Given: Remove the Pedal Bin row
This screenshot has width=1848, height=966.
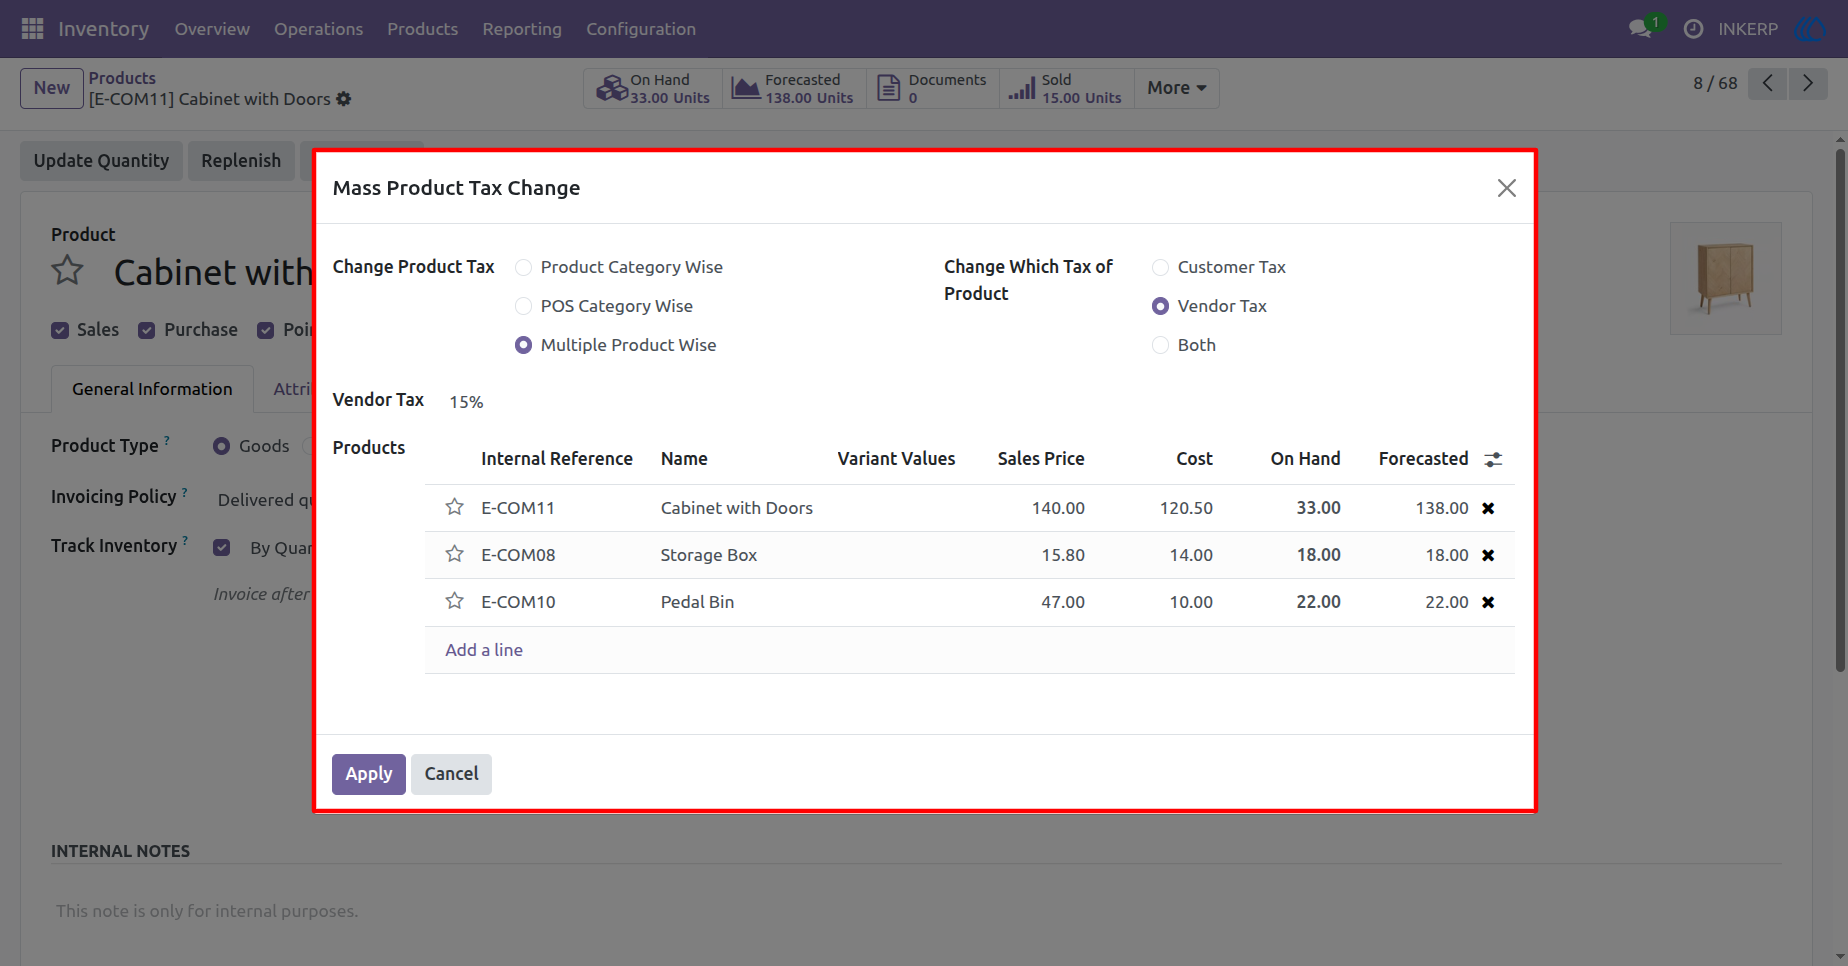Looking at the screenshot, I should point(1488,602).
